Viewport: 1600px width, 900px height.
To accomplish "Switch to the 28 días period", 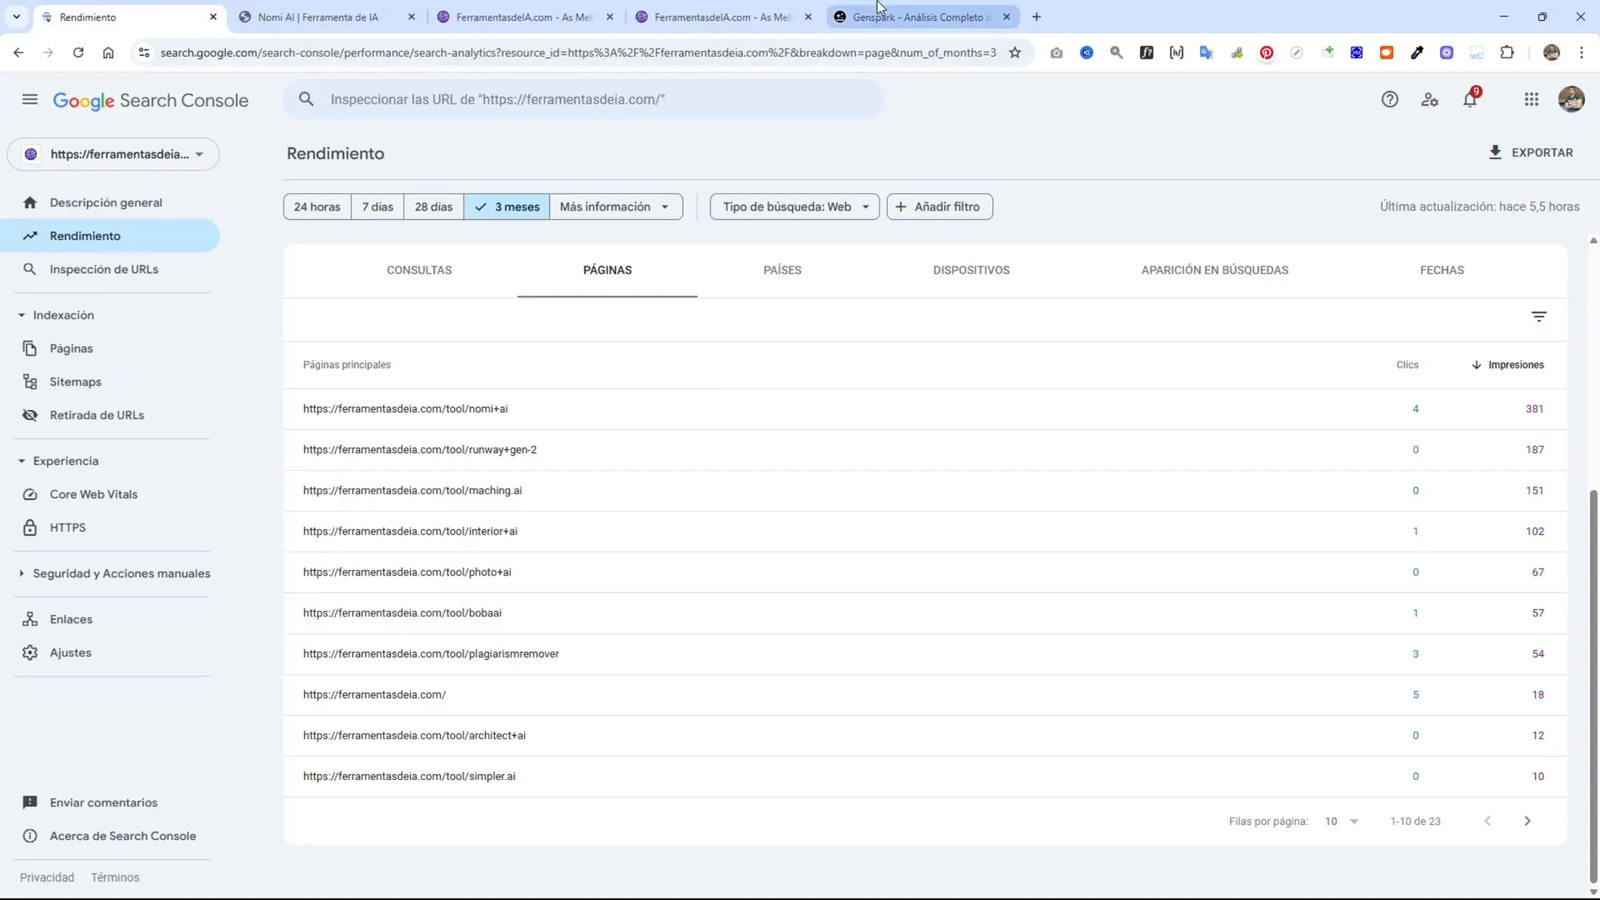I will pos(433,206).
